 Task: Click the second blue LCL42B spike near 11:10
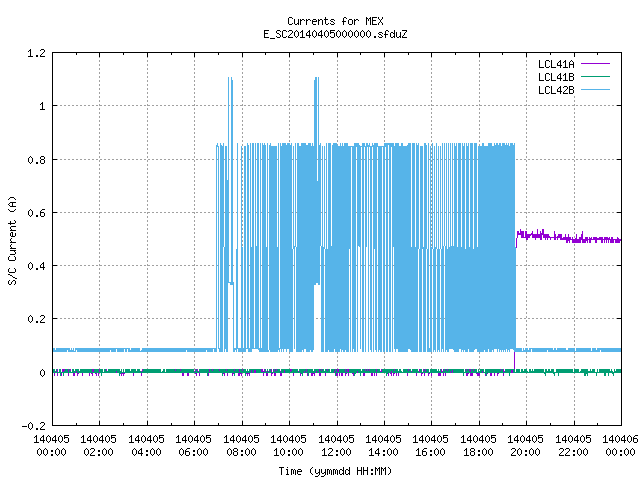(316, 110)
